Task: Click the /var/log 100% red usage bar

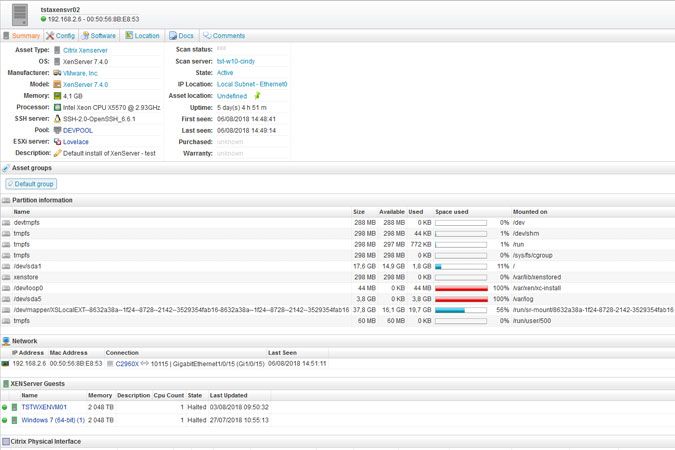Action: [461, 299]
